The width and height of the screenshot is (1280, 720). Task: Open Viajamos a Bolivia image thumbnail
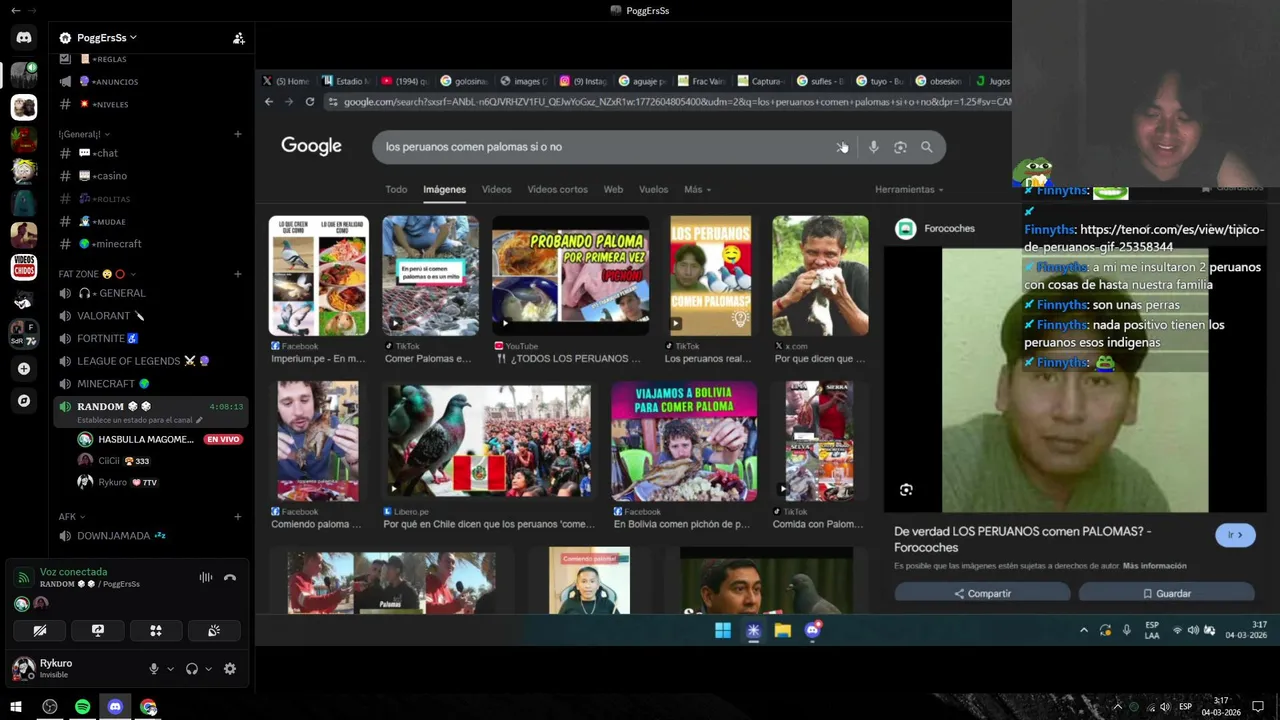point(684,441)
